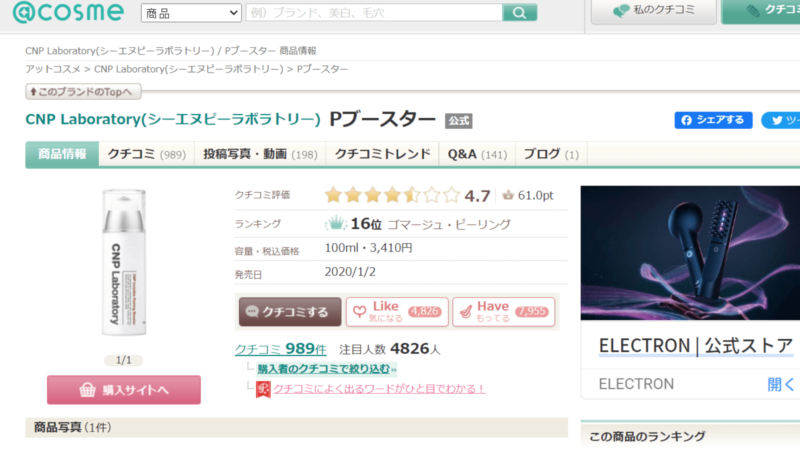This screenshot has width=800, height=450.
Task: Click the 1/1 image counter
Action: click(123, 360)
